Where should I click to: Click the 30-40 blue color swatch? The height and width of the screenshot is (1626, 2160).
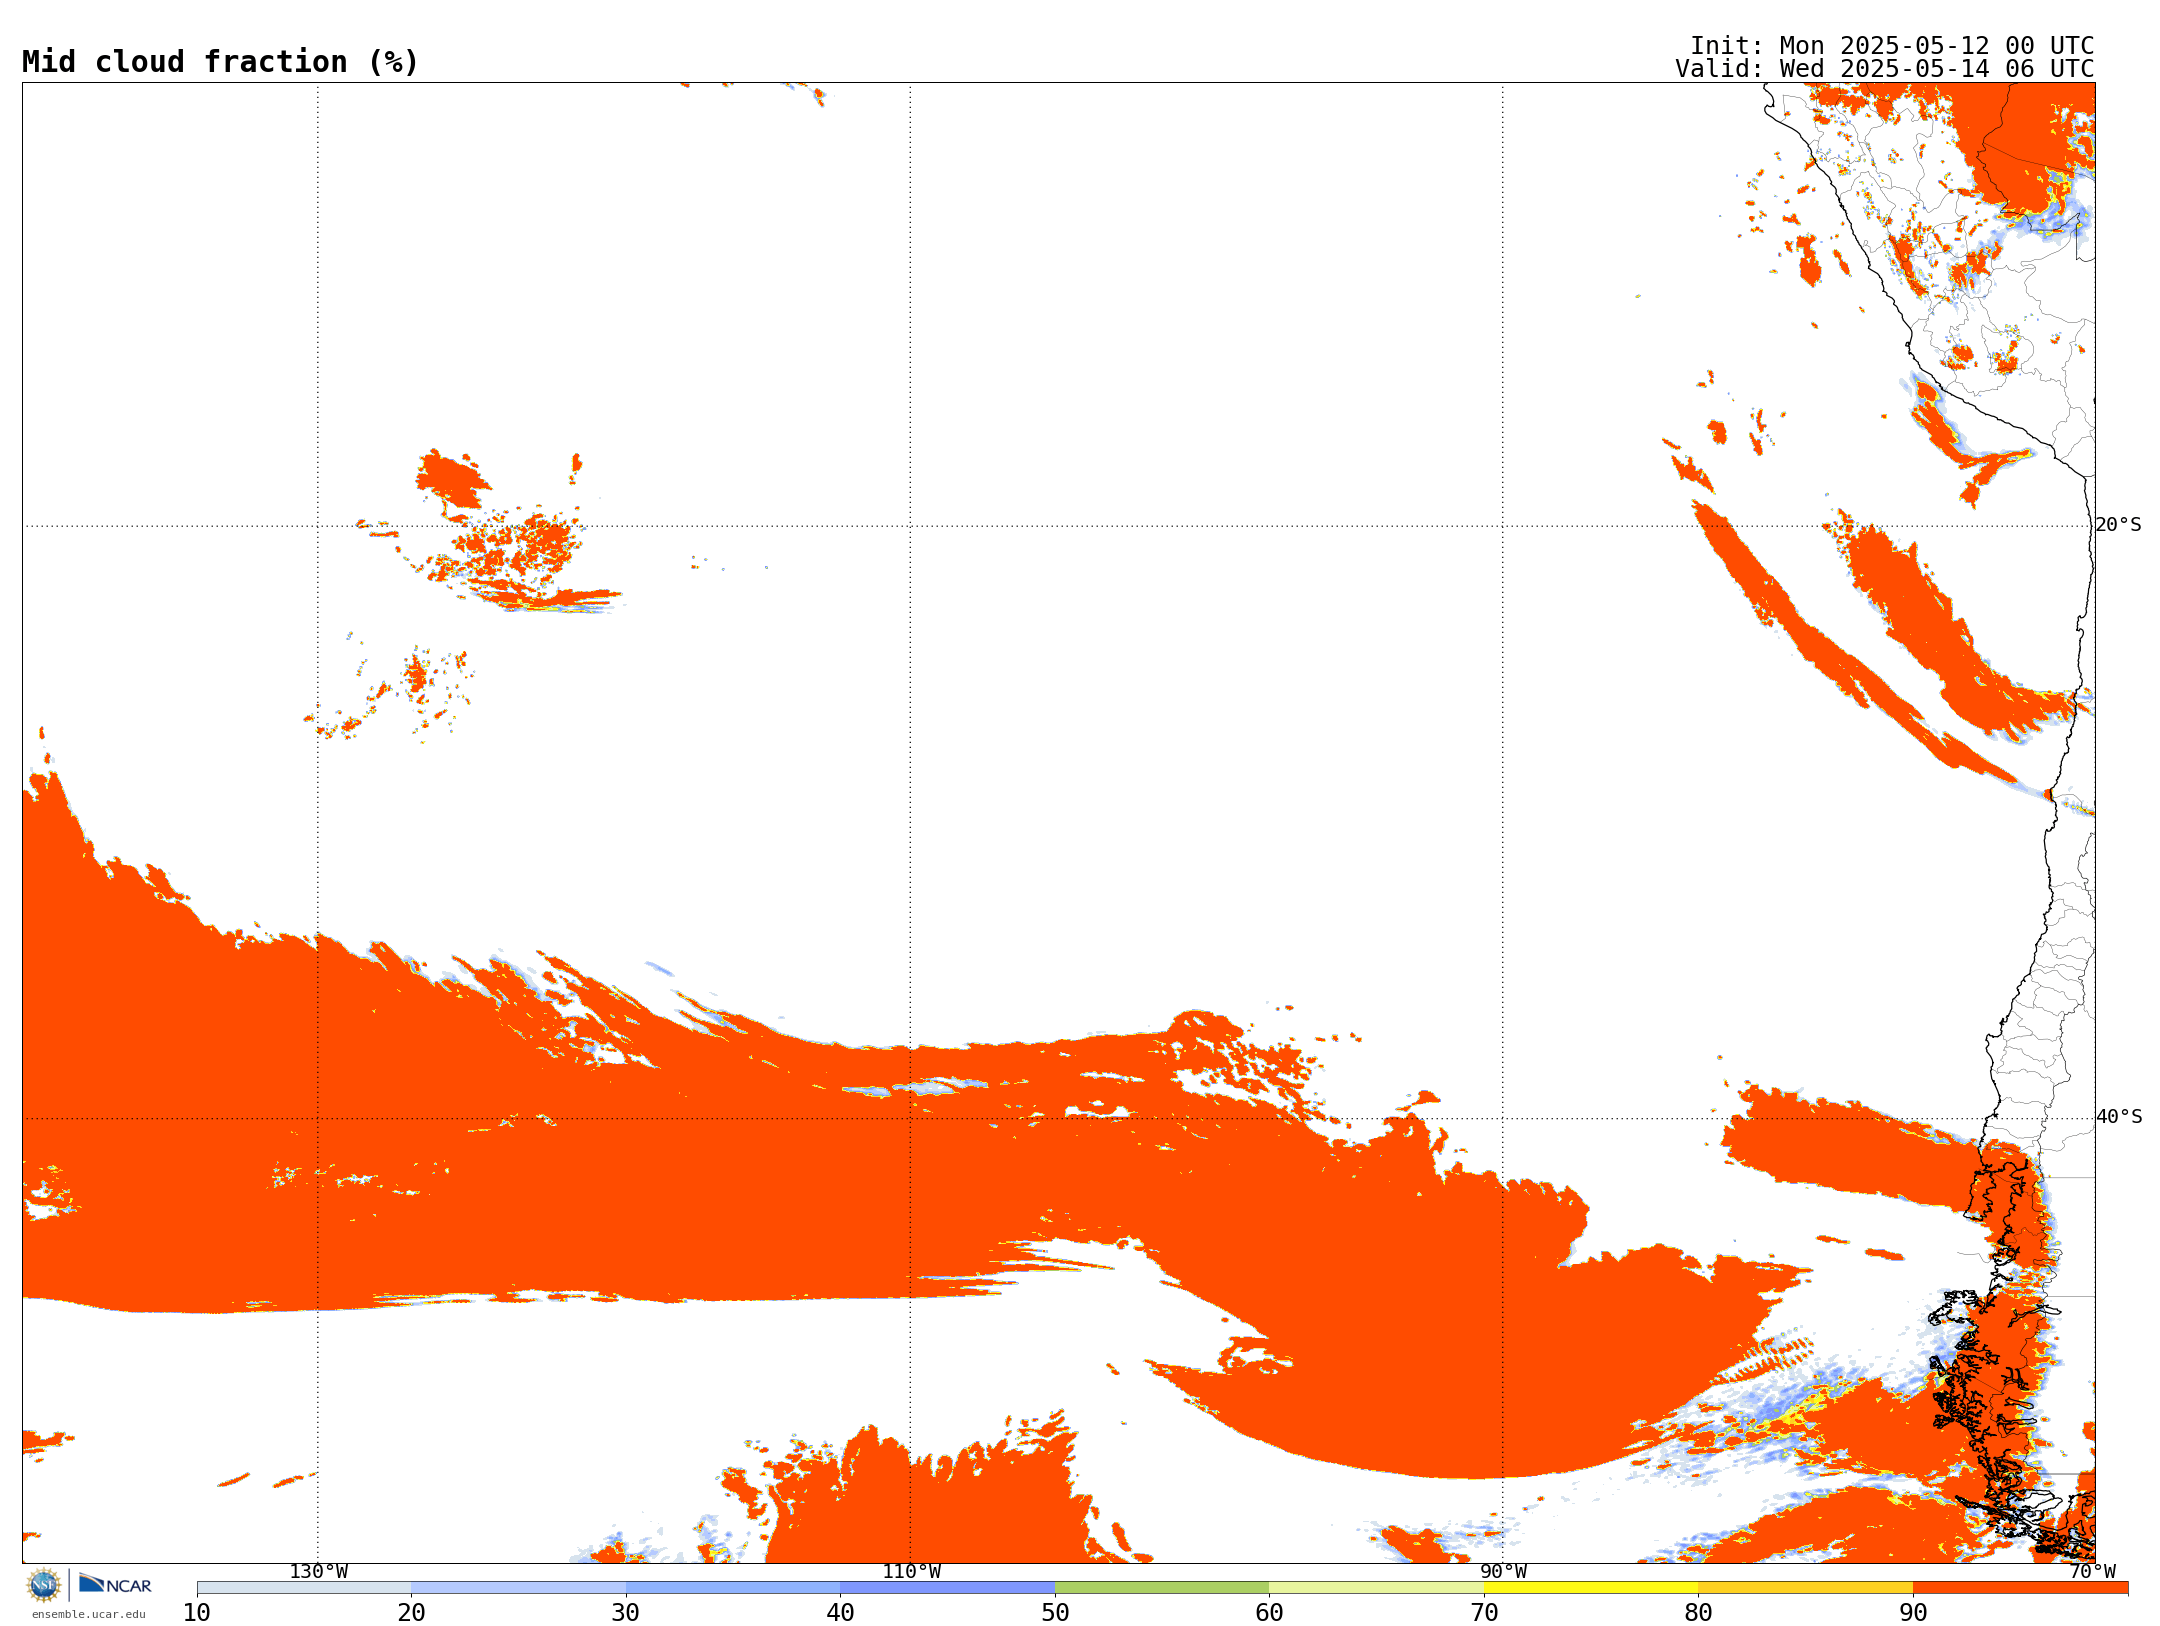tap(733, 1588)
